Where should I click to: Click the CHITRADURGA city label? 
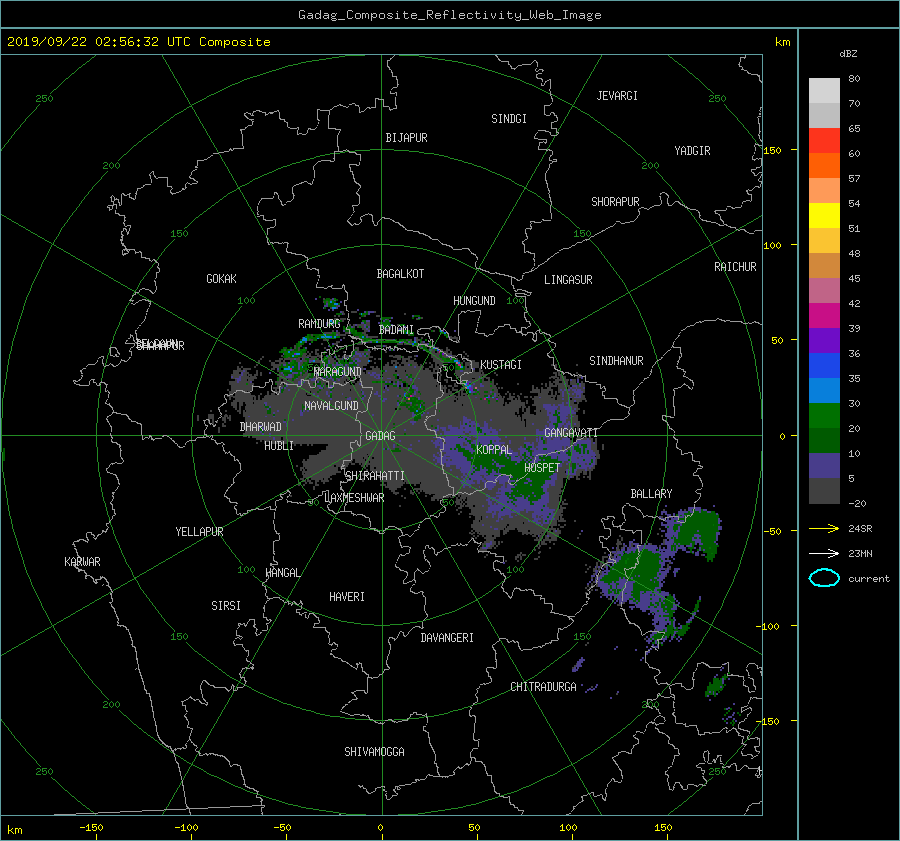coord(543,687)
